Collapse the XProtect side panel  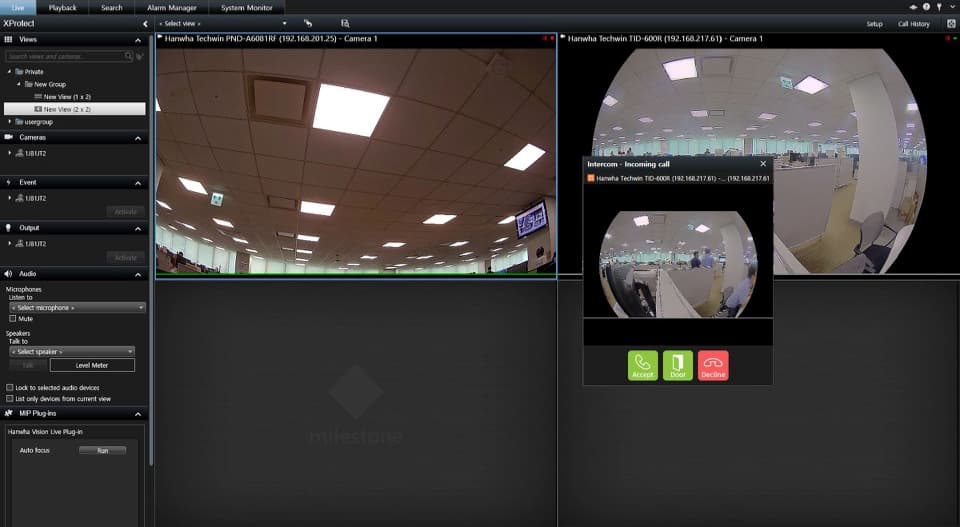[145, 24]
